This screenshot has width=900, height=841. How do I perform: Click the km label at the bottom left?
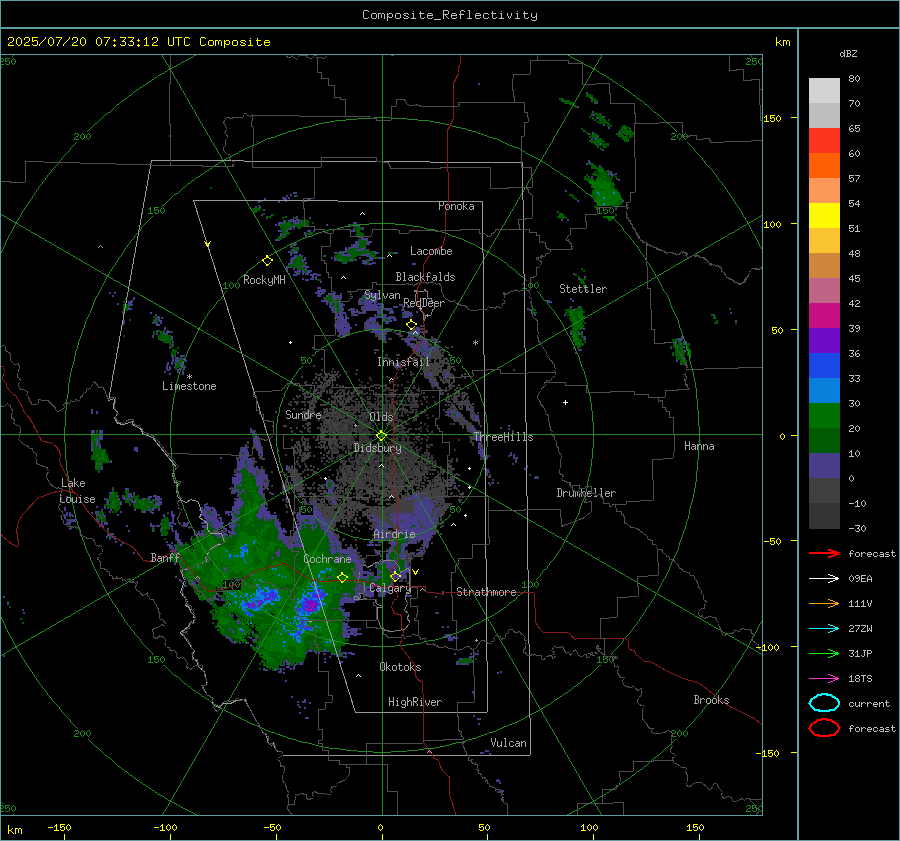tap(14, 830)
